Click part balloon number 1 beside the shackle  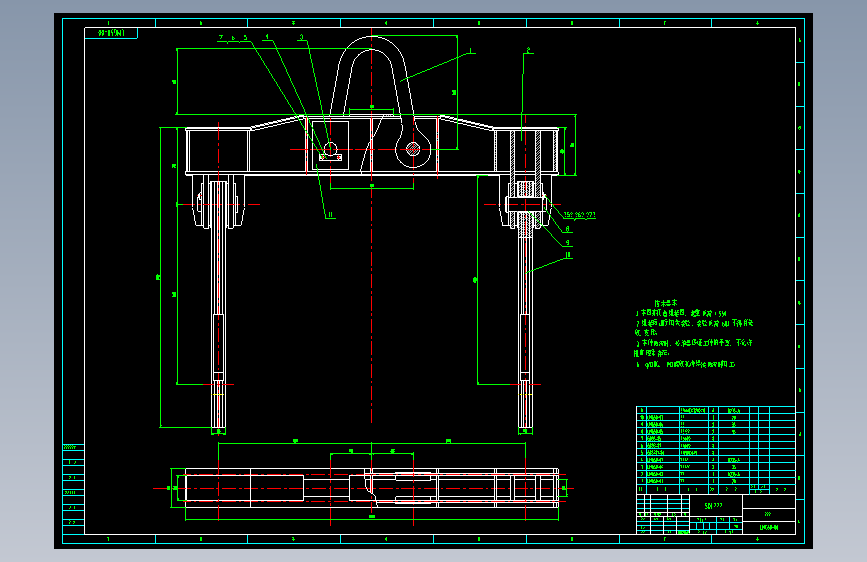coord(471,51)
